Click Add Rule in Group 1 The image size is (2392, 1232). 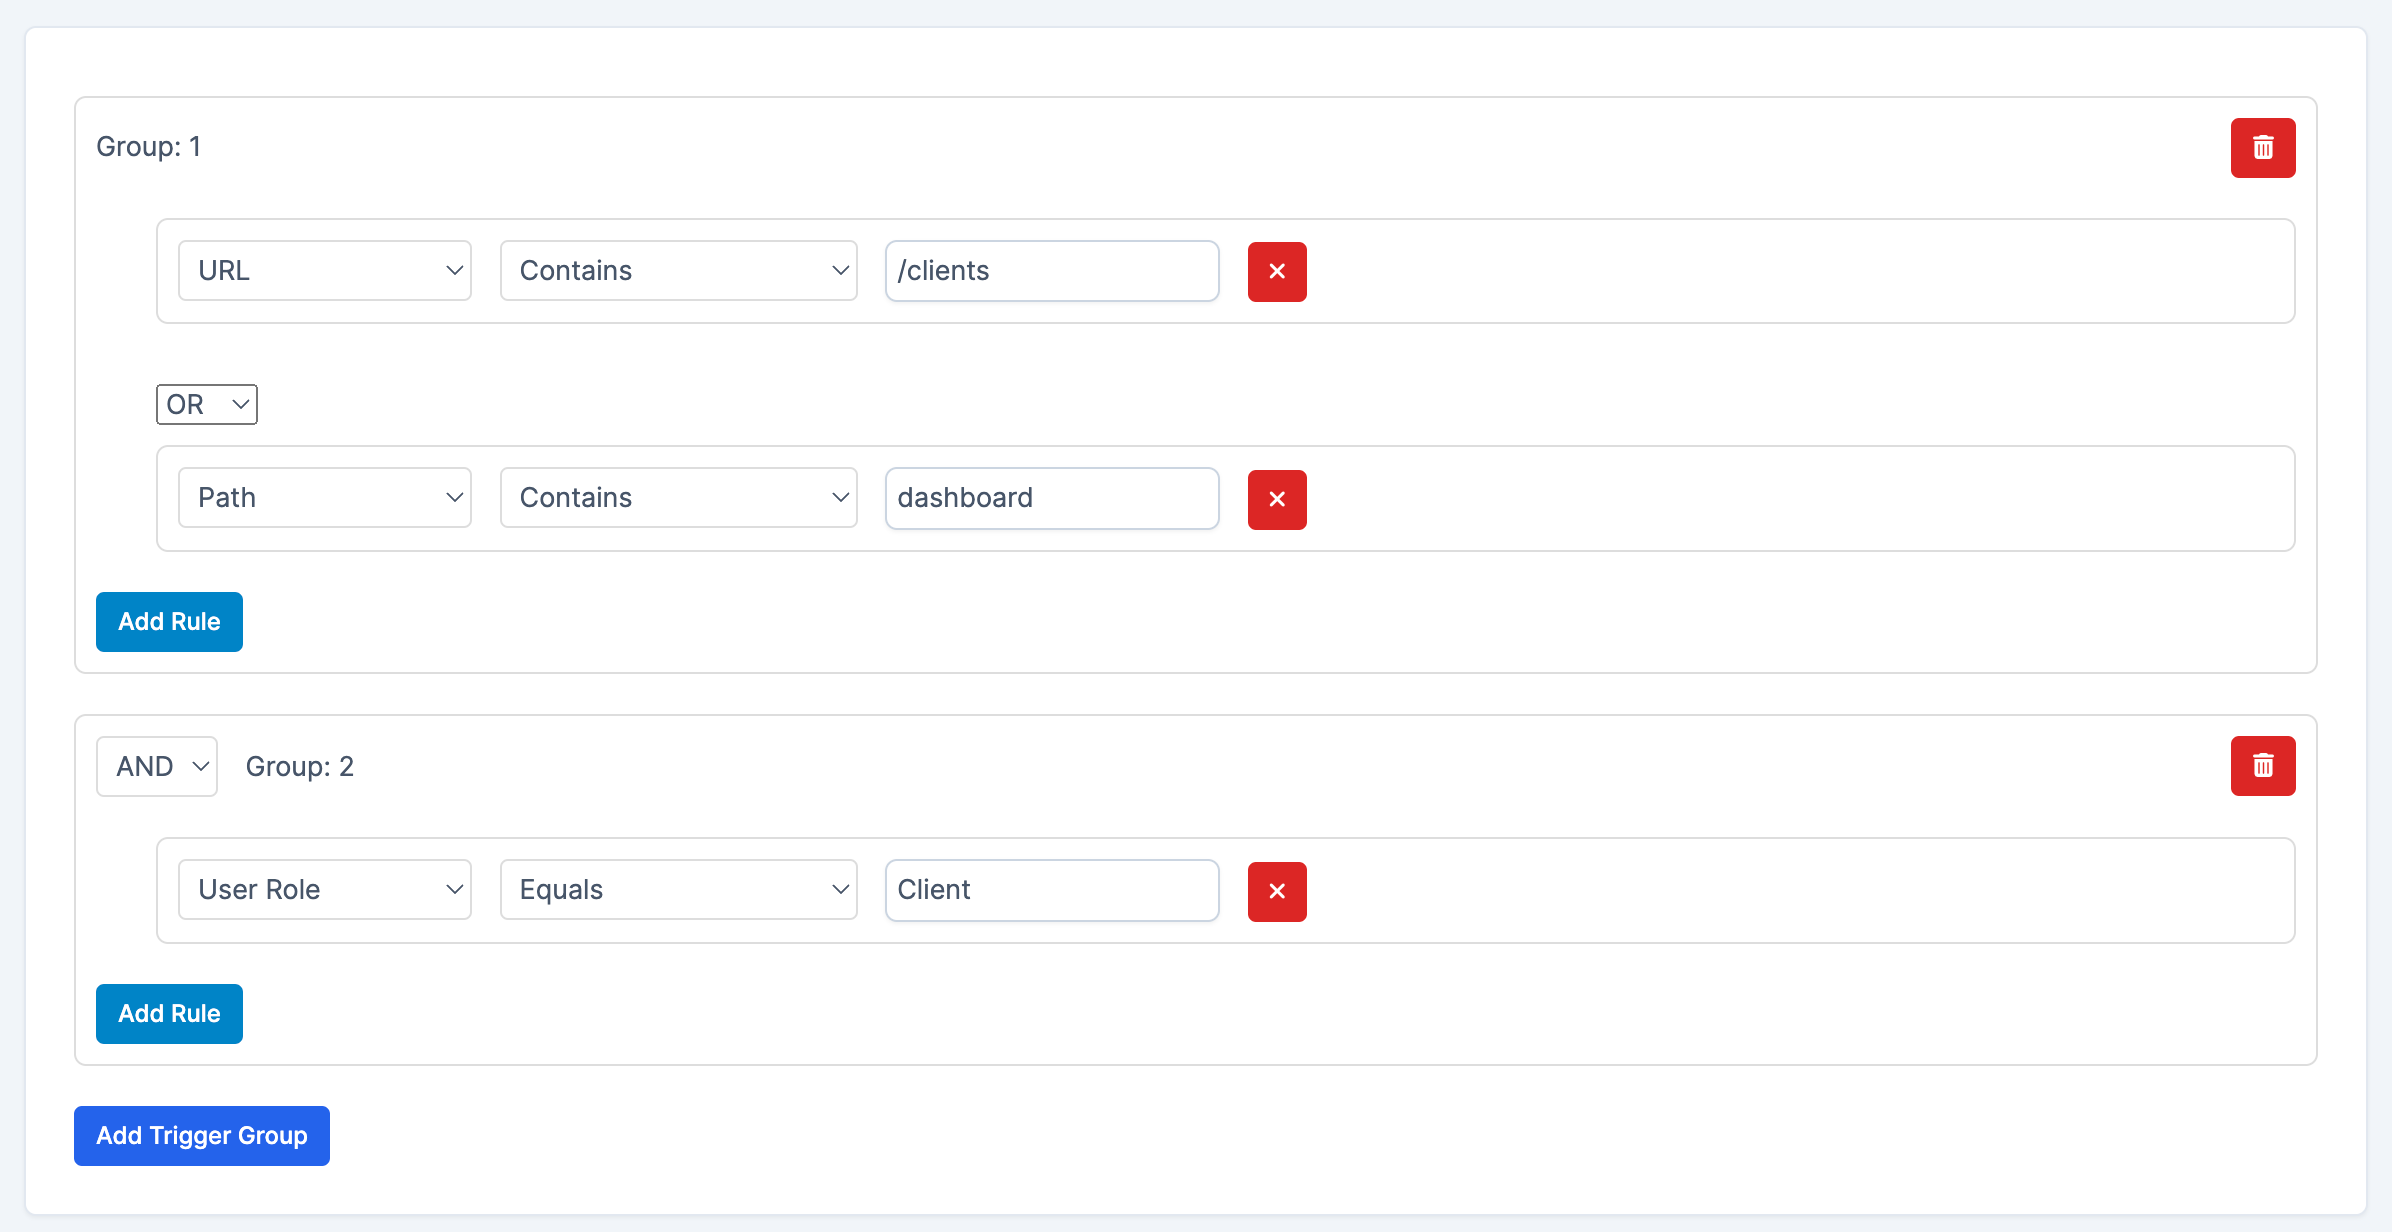pyautogui.click(x=169, y=622)
